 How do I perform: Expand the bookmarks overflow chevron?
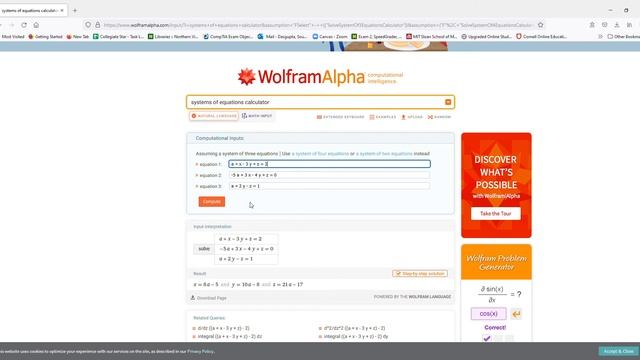click(x=600, y=36)
